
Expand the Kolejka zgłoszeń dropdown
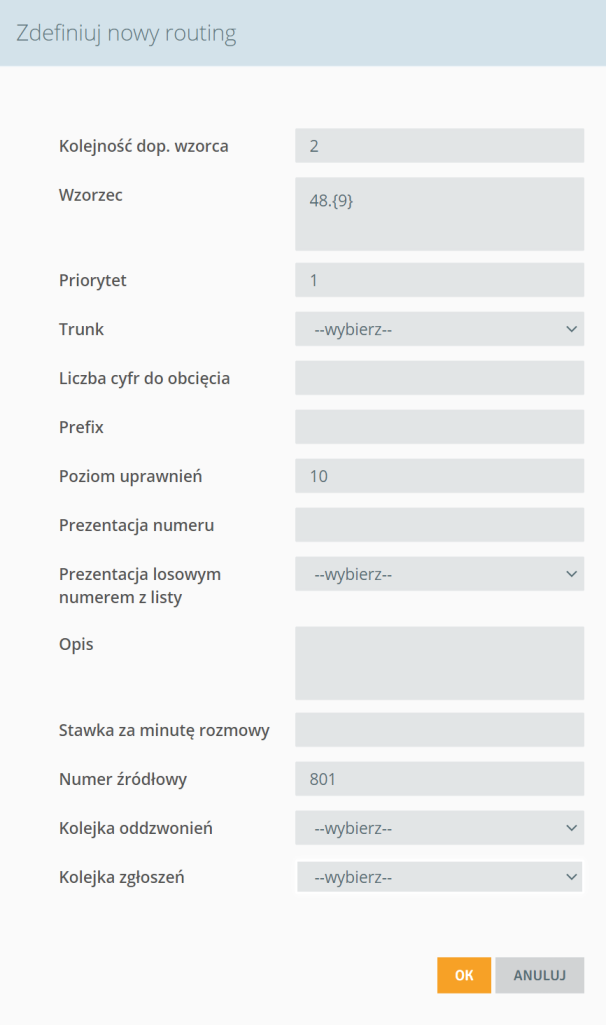pos(439,877)
